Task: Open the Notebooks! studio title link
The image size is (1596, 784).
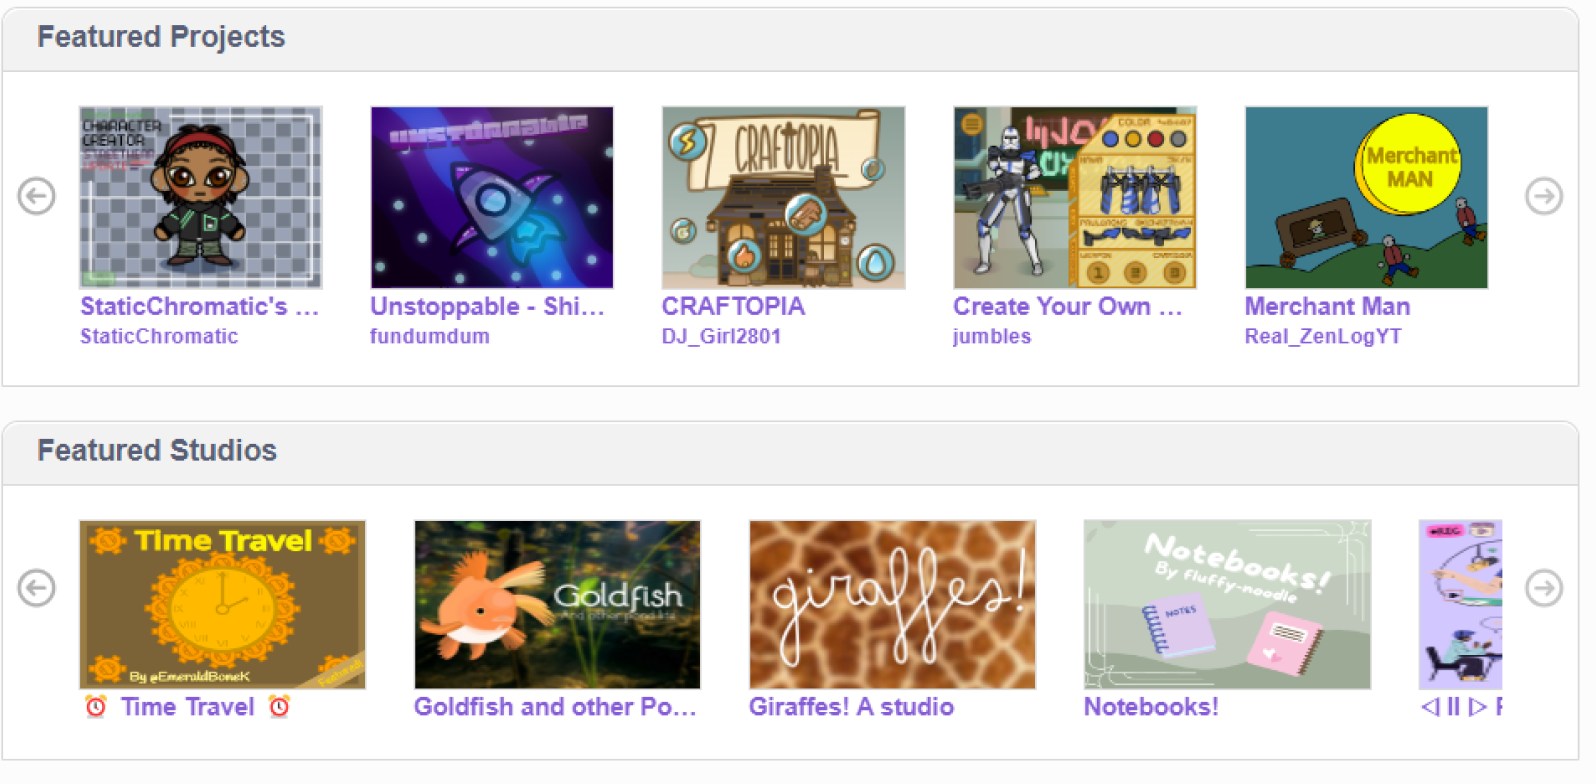Action: click(x=1151, y=706)
